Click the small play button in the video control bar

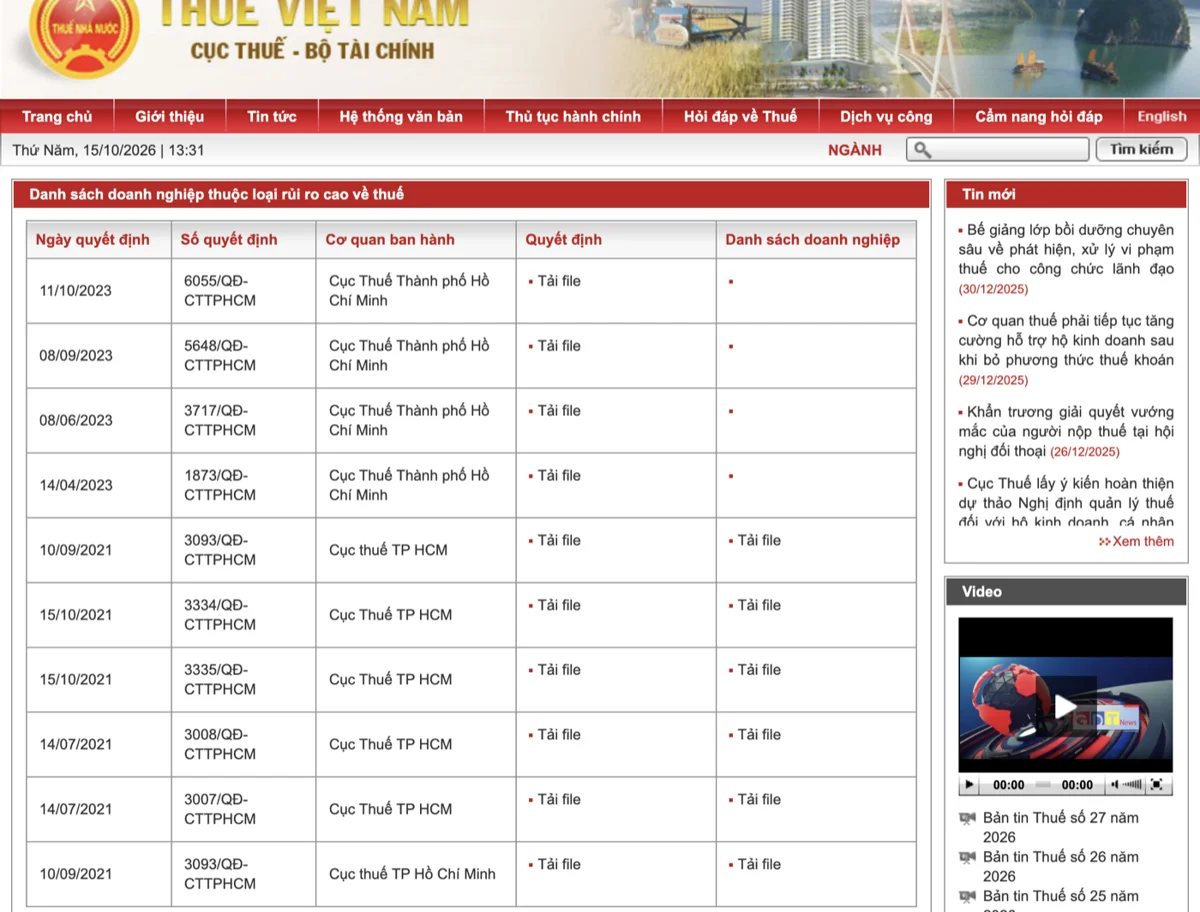point(969,785)
